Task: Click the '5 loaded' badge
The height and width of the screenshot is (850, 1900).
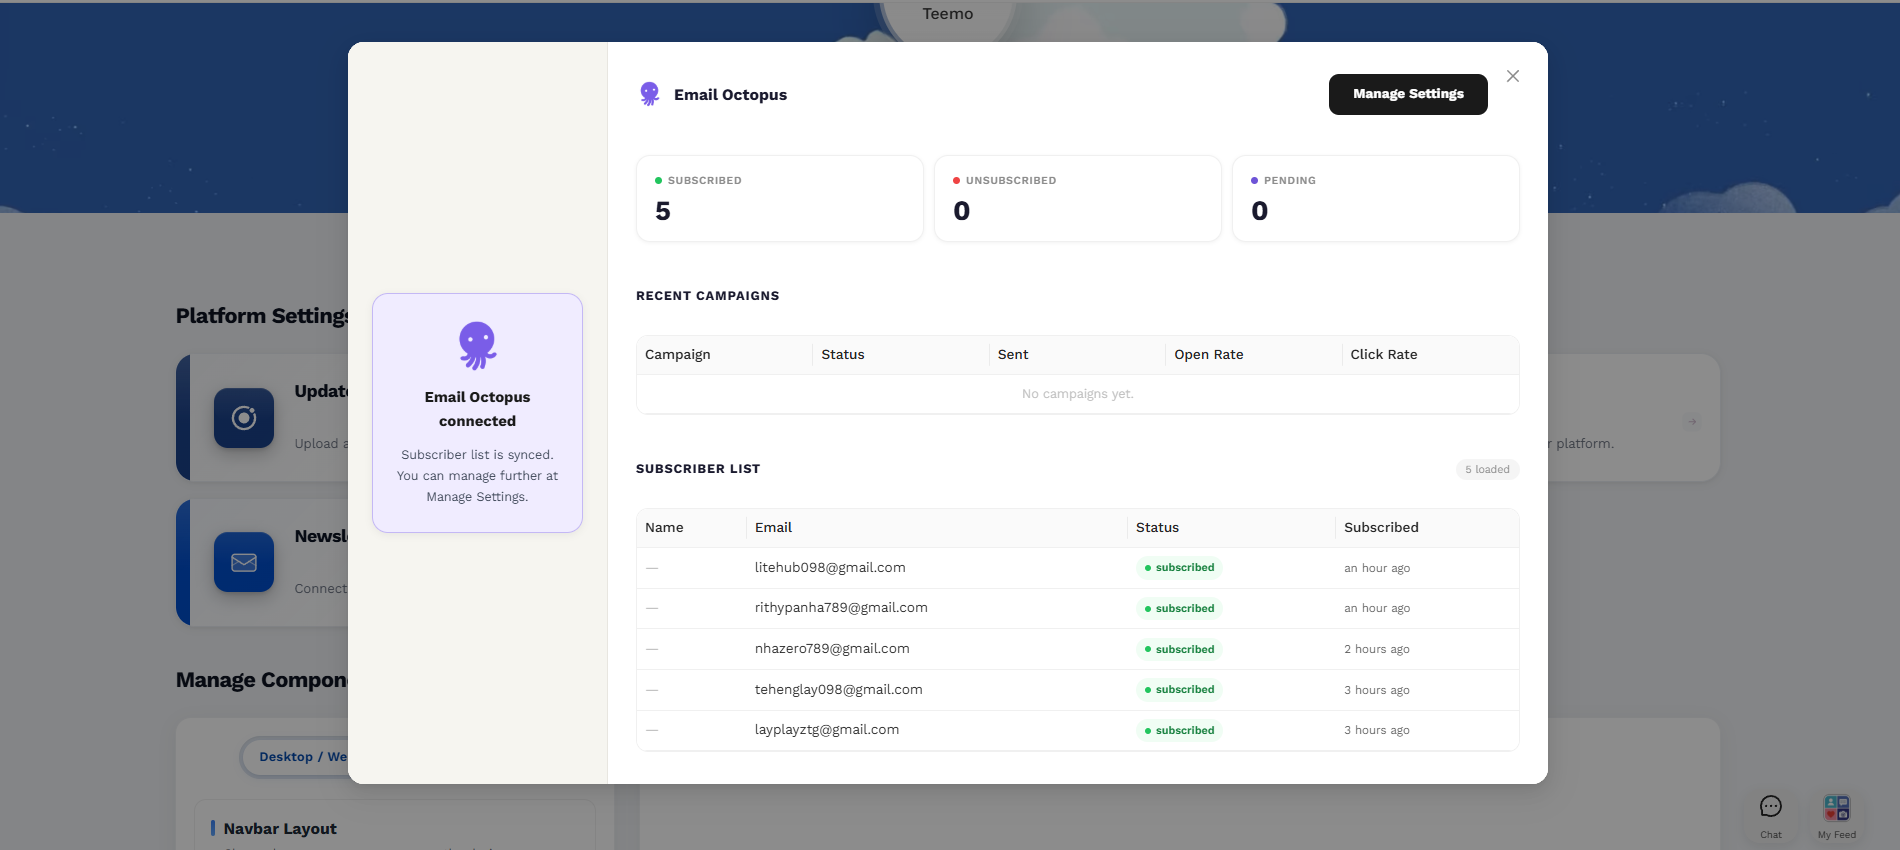Action: coord(1488,470)
